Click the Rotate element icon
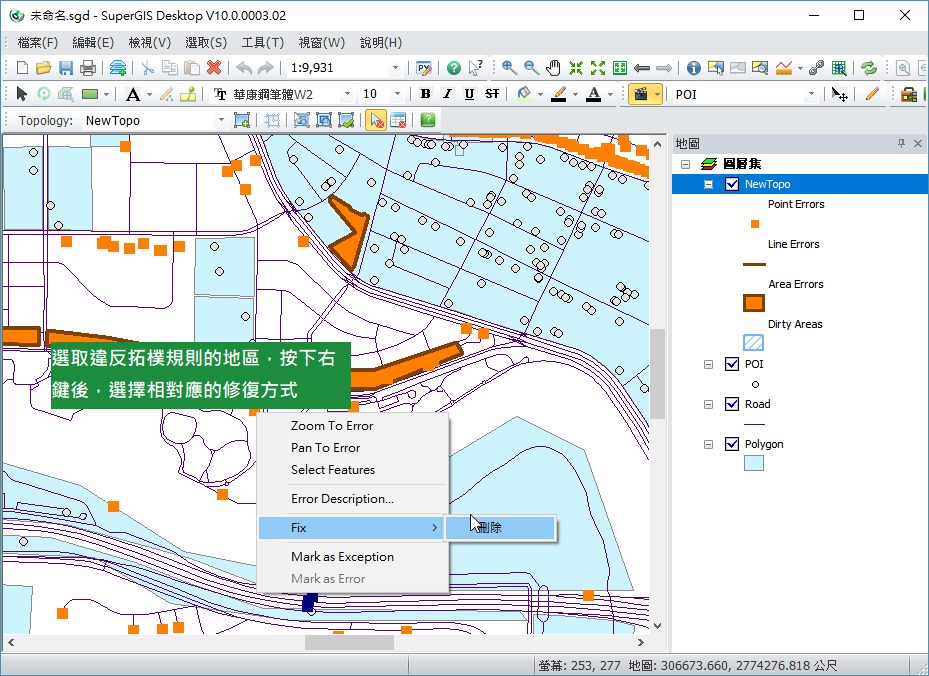Image resolution: width=929 pixels, height=676 pixels. [x=43, y=94]
